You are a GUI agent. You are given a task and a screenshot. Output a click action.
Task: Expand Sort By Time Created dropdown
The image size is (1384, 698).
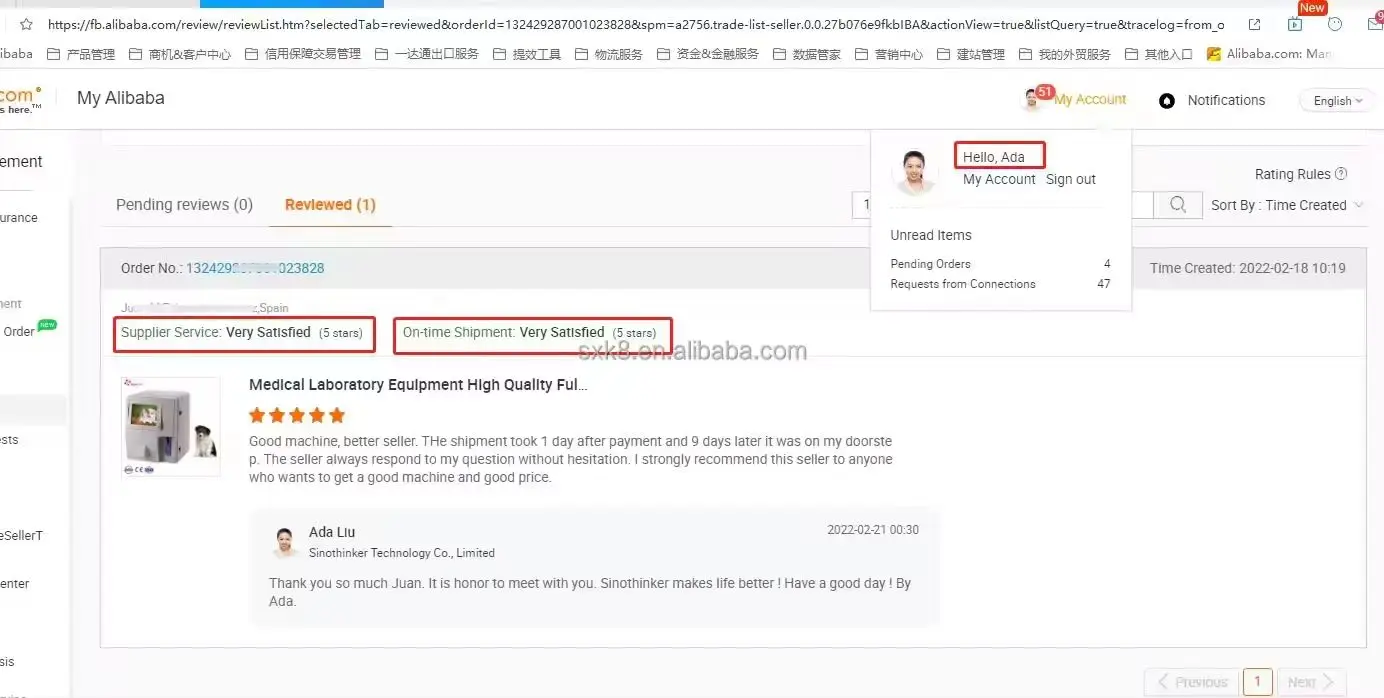pos(1287,205)
